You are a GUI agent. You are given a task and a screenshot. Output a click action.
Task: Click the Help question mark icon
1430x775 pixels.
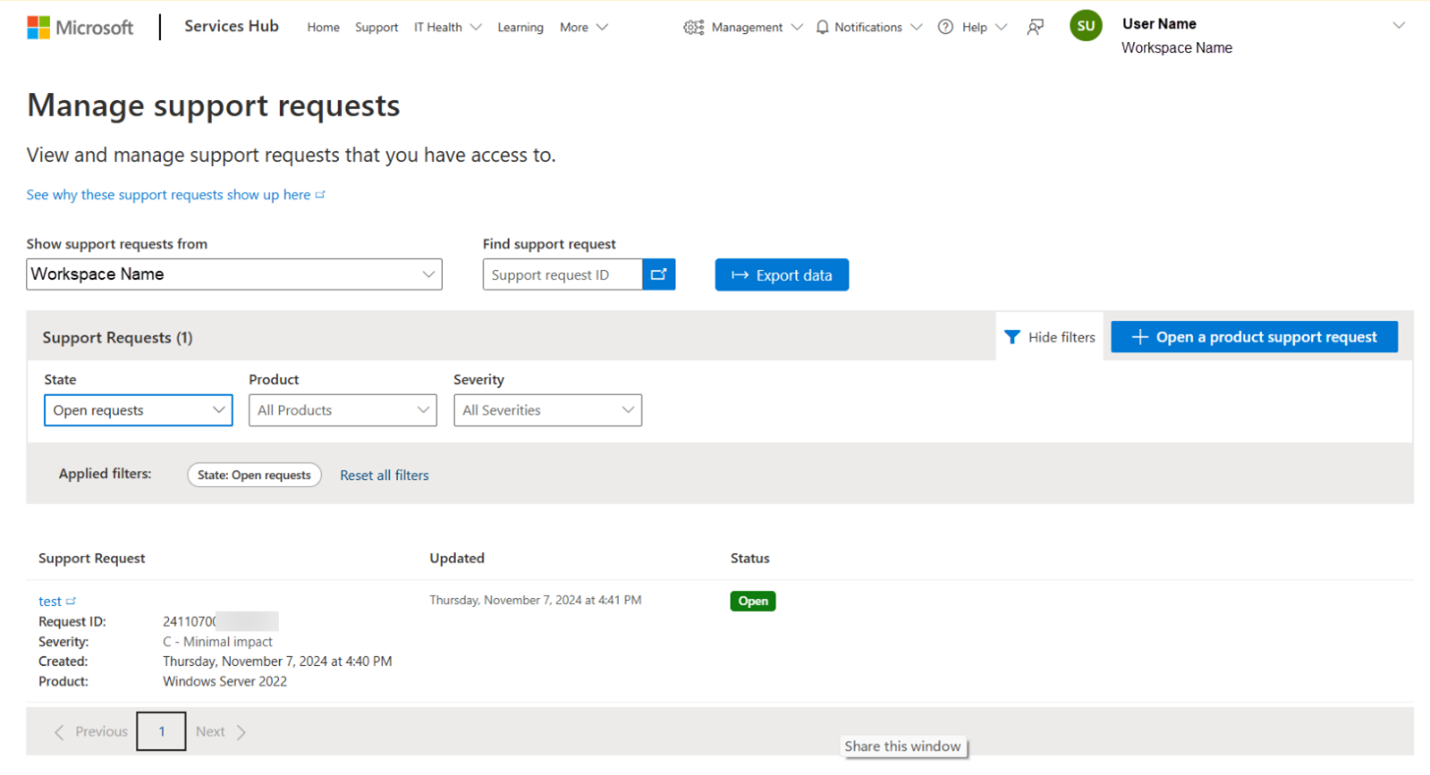pyautogui.click(x=945, y=27)
